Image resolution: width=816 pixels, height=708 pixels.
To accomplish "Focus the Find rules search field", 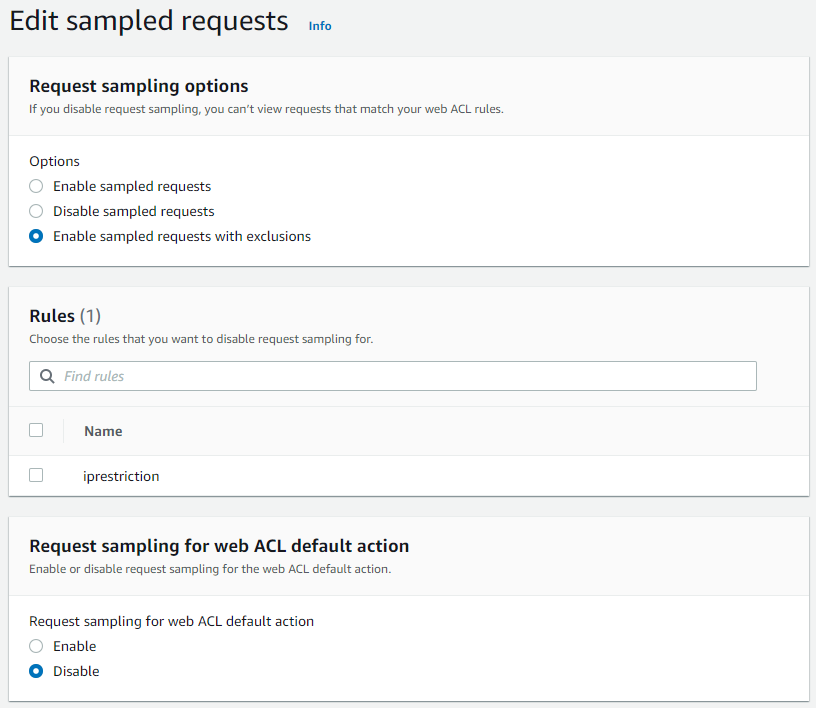I will click(400, 376).
